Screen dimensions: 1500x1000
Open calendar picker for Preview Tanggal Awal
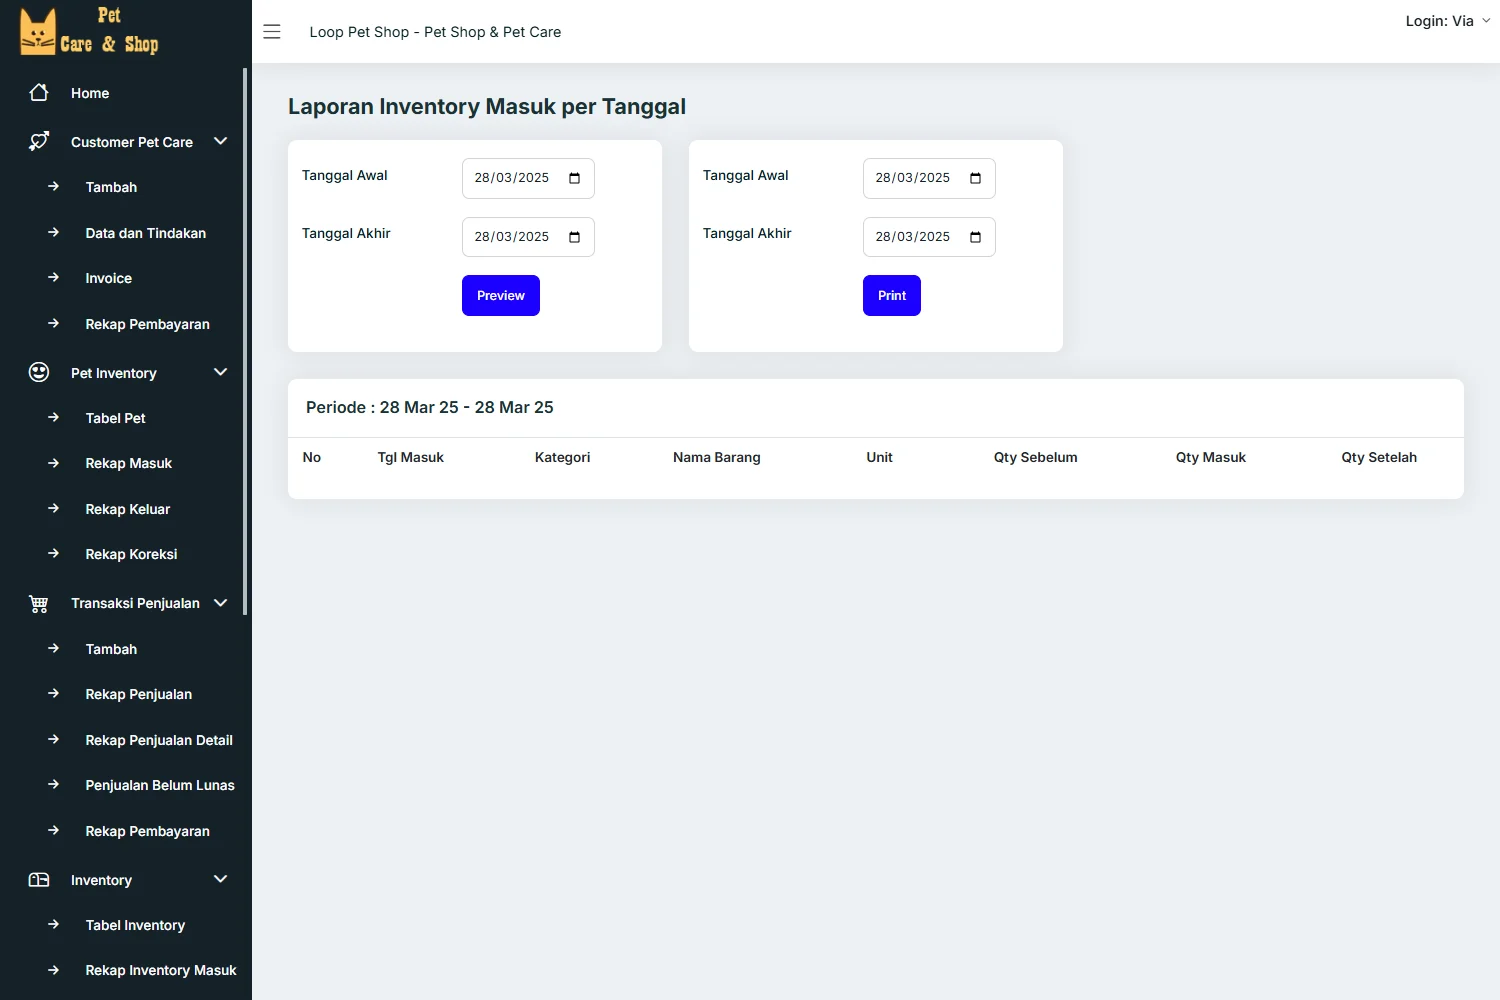coord(575,178)
